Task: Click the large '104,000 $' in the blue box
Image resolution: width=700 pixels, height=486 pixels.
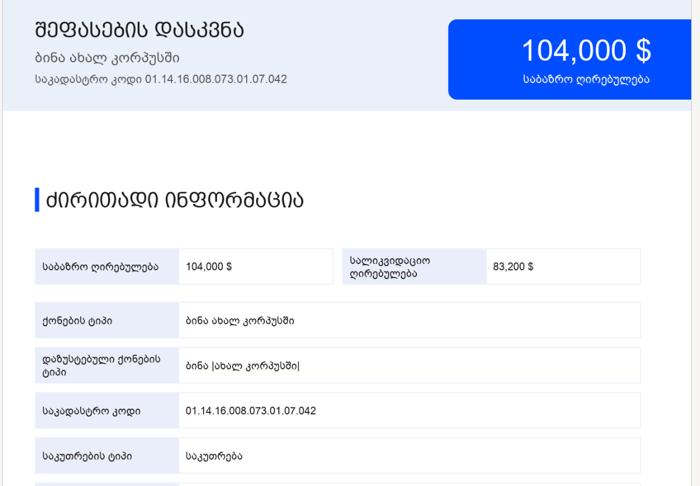Action: 586,50
